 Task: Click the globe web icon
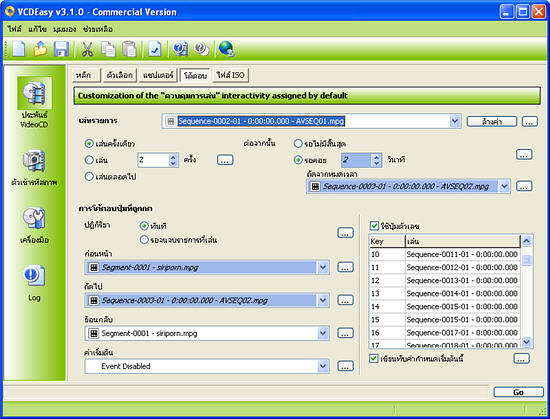point(226,49)
